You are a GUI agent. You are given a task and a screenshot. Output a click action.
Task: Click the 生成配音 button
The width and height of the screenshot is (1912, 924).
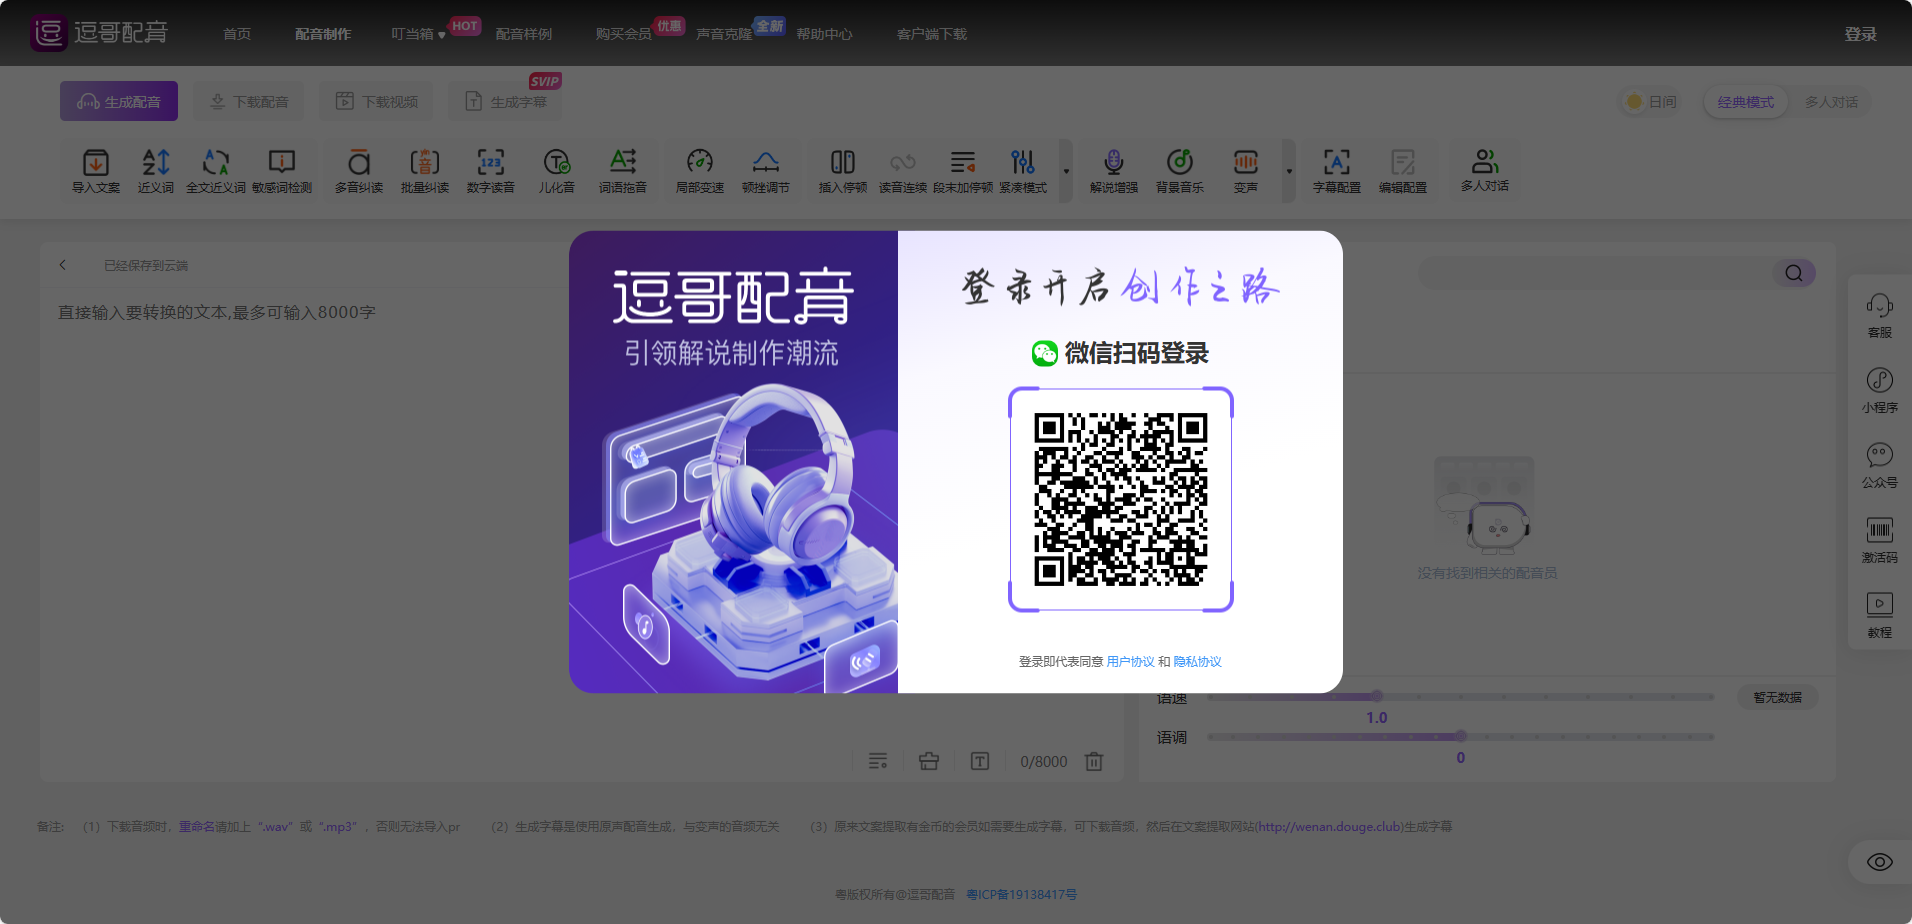tap(119, 101)
